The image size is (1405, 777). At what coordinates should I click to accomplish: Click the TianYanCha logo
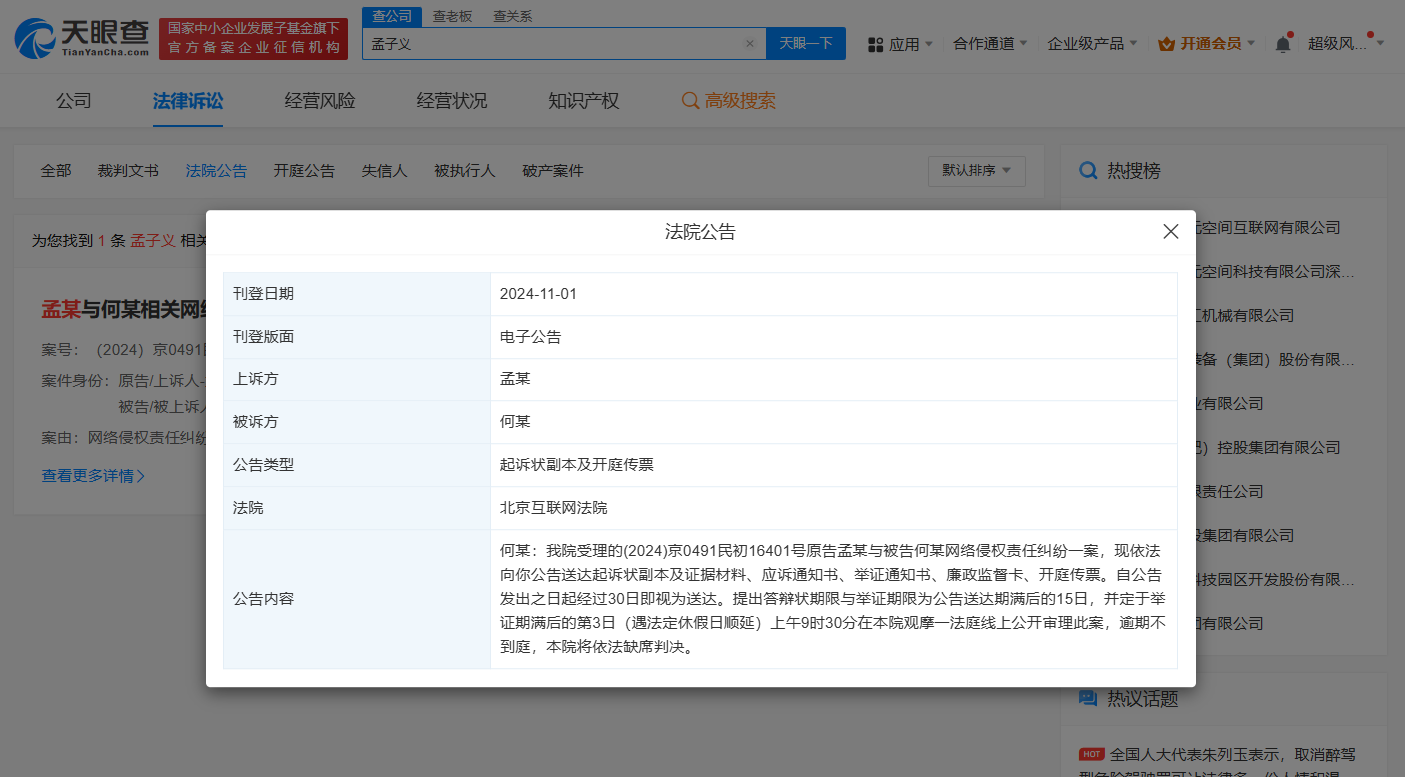click(80, 38)
